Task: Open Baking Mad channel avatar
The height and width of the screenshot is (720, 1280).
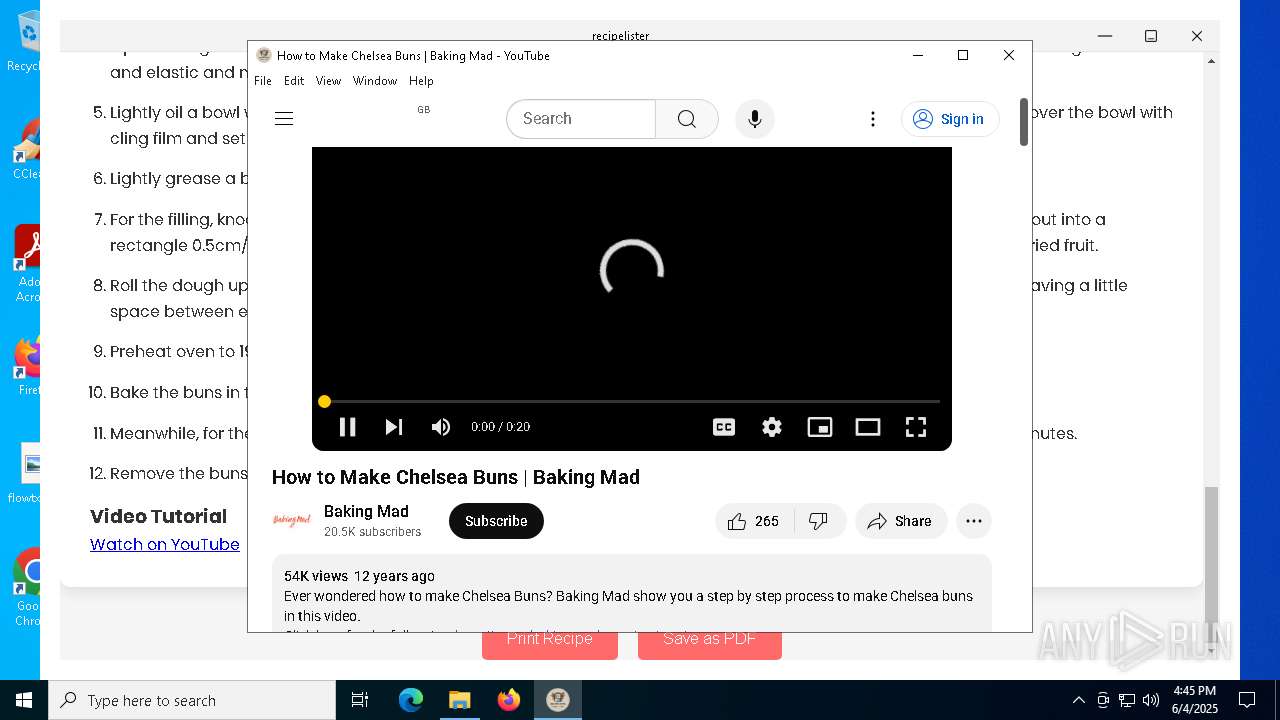Action: (292, 520)
